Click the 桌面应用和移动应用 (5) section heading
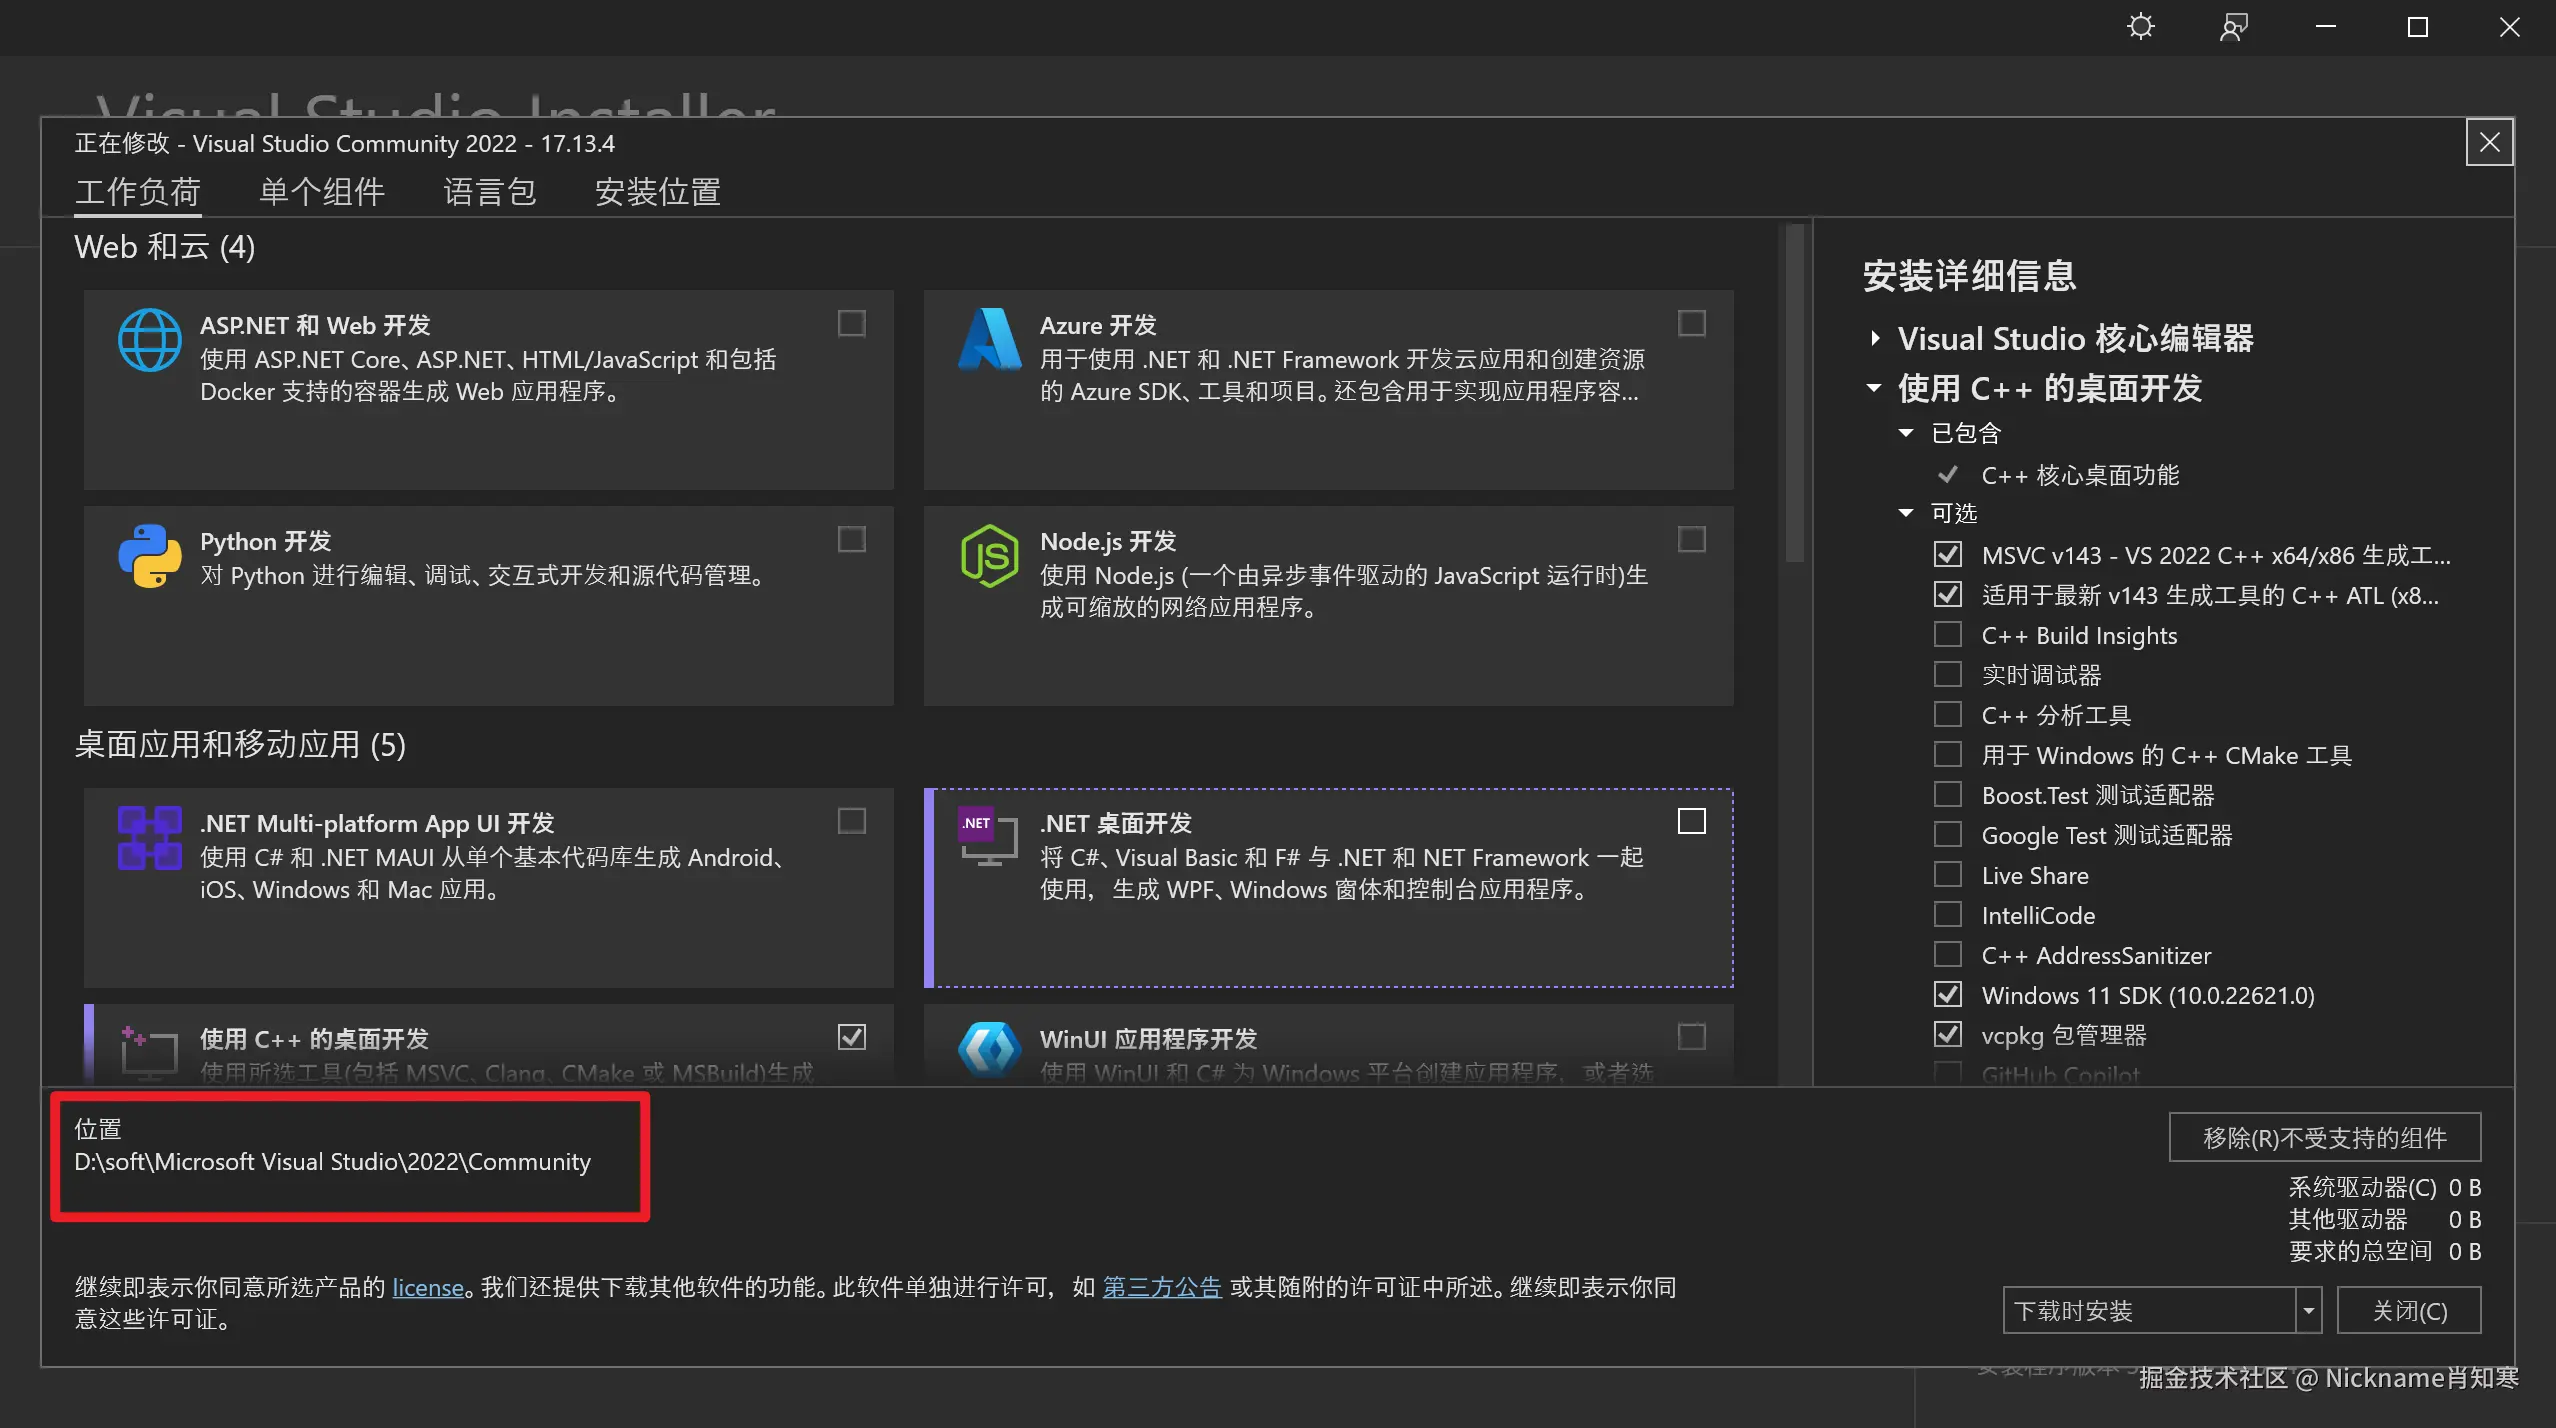The height and width of the screenshot is (1428, 2556). (x=240, y=745)
